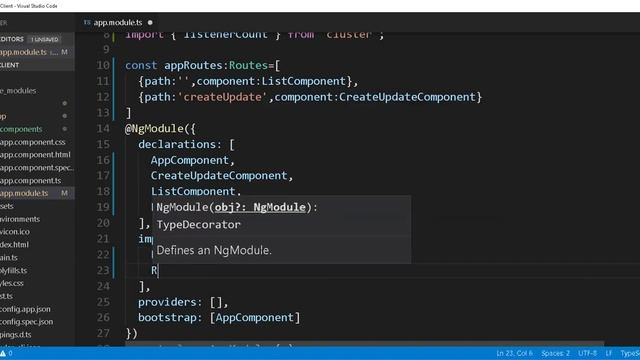The height and width of the screenshot is (360, 640).
Task: Place cursor after R on line 23
Action: click(158, 270)
